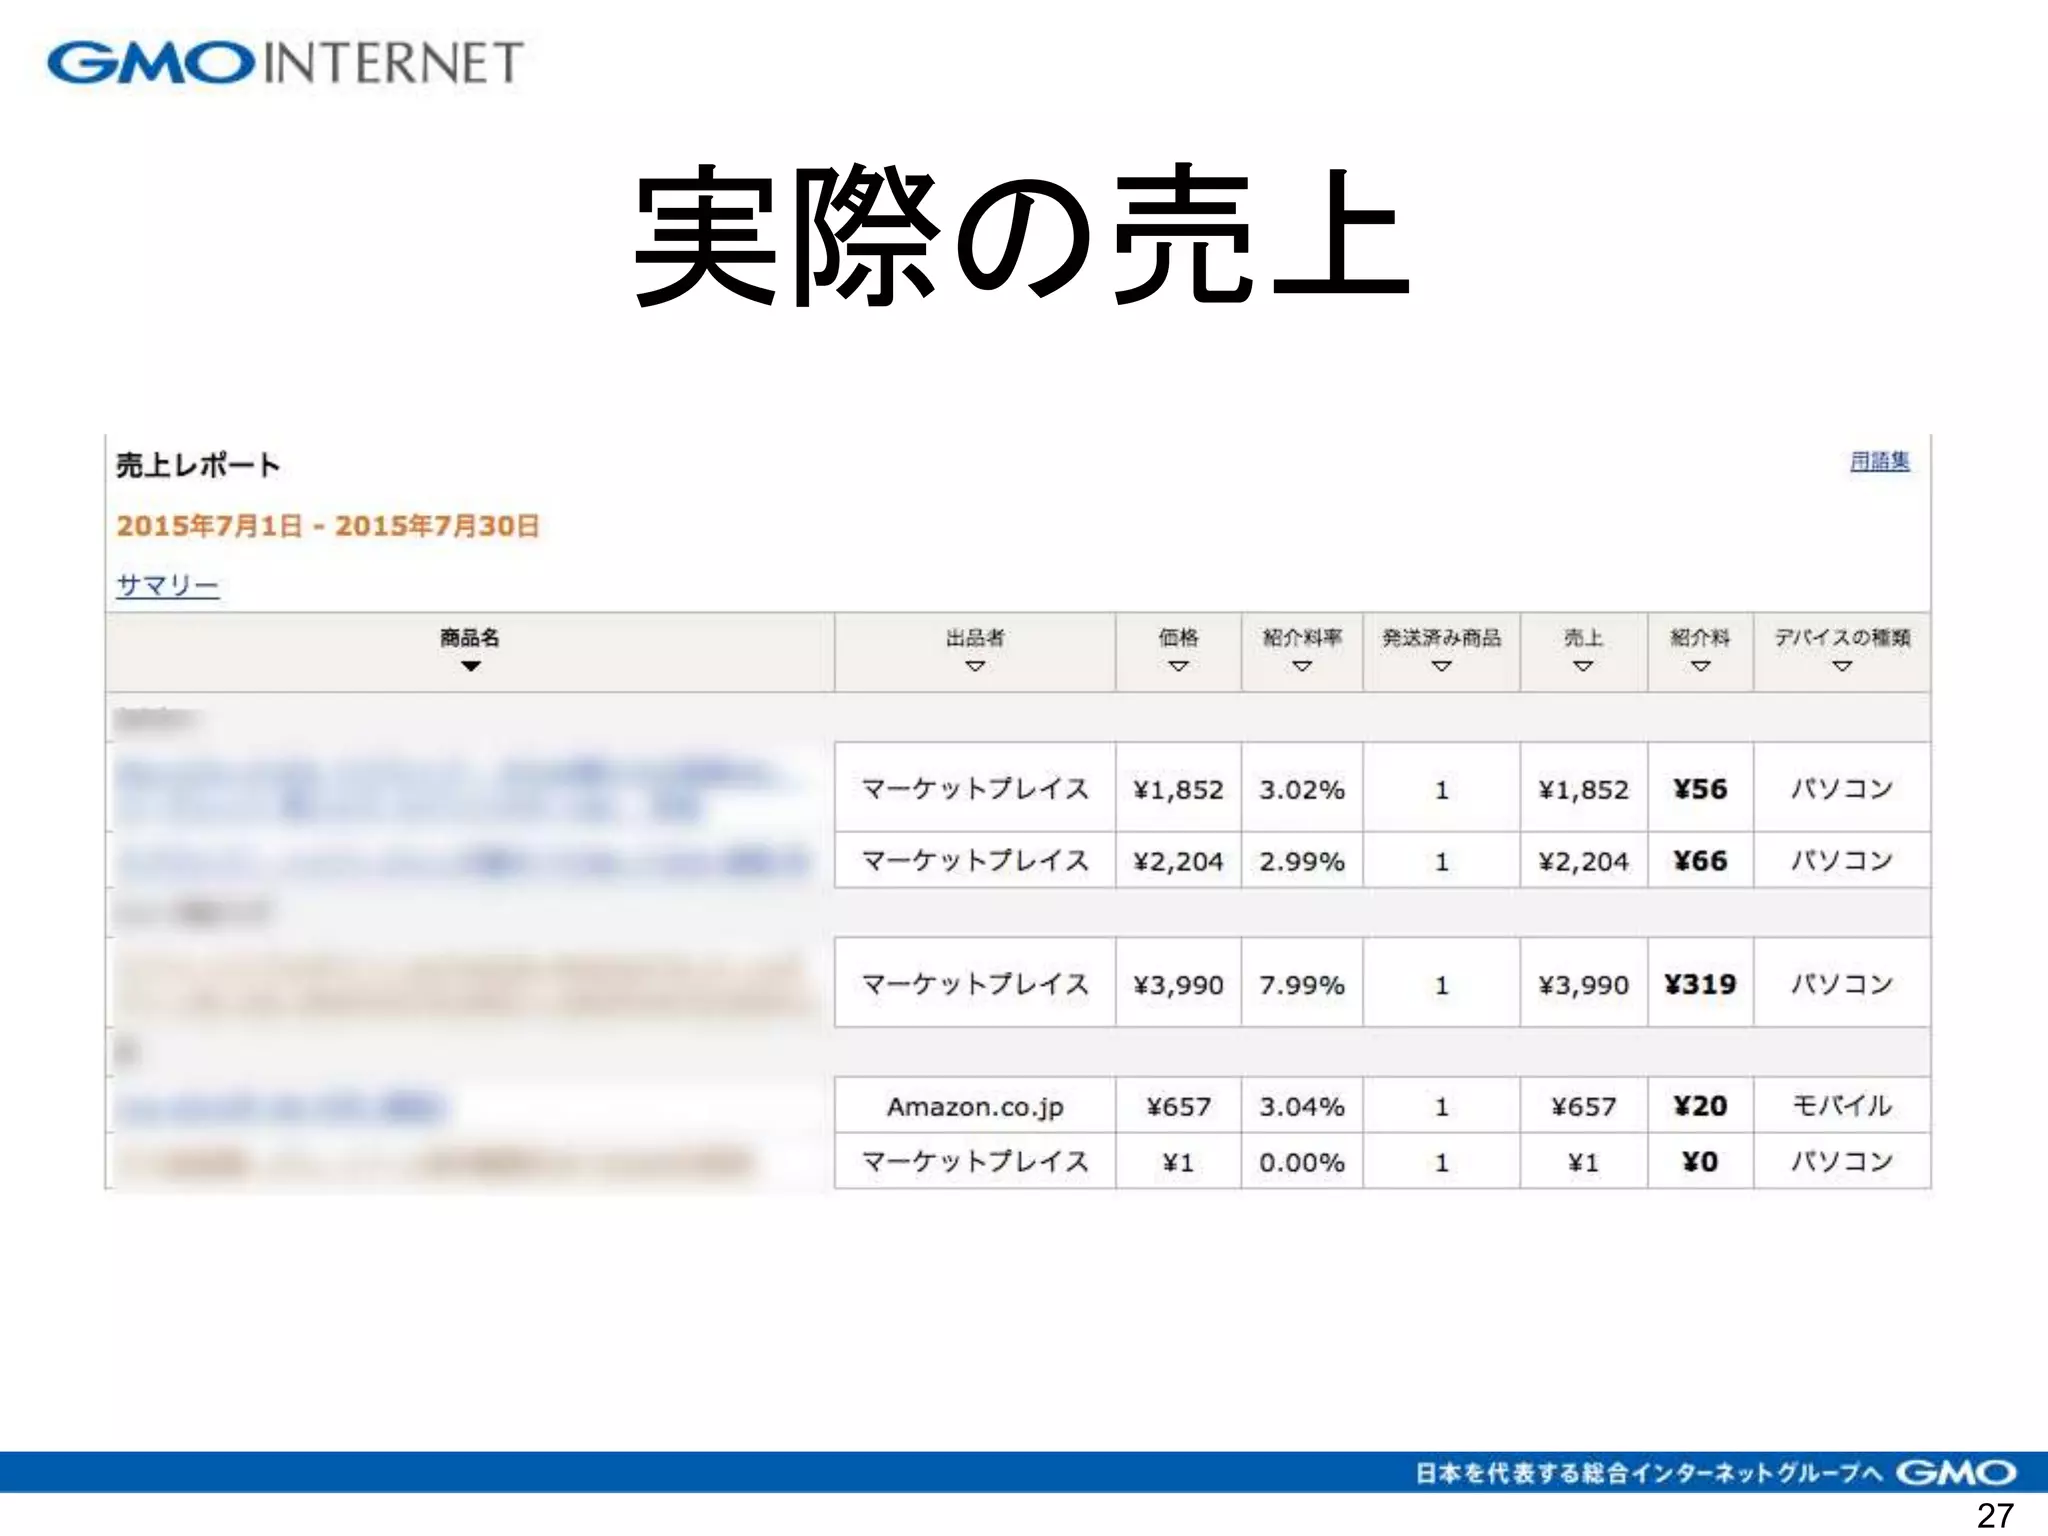Click the 紹介料率 column header

[x=1302, y=652]
